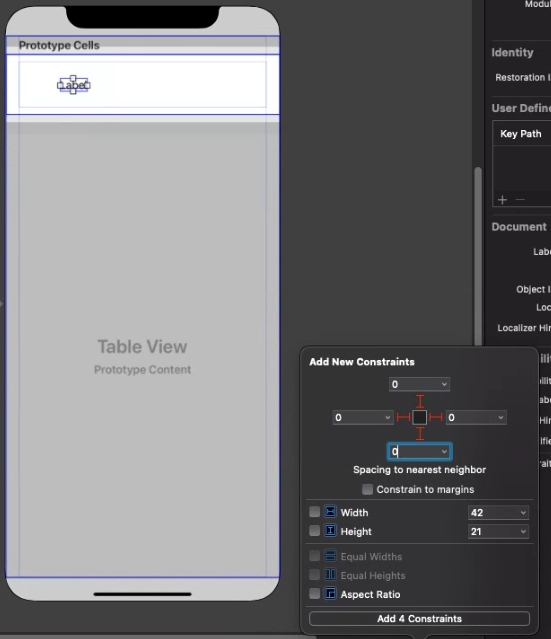Viewport: 551px width, 639px height.
Task: Add a user defined attribute with plus
Action: pos(503,200)
